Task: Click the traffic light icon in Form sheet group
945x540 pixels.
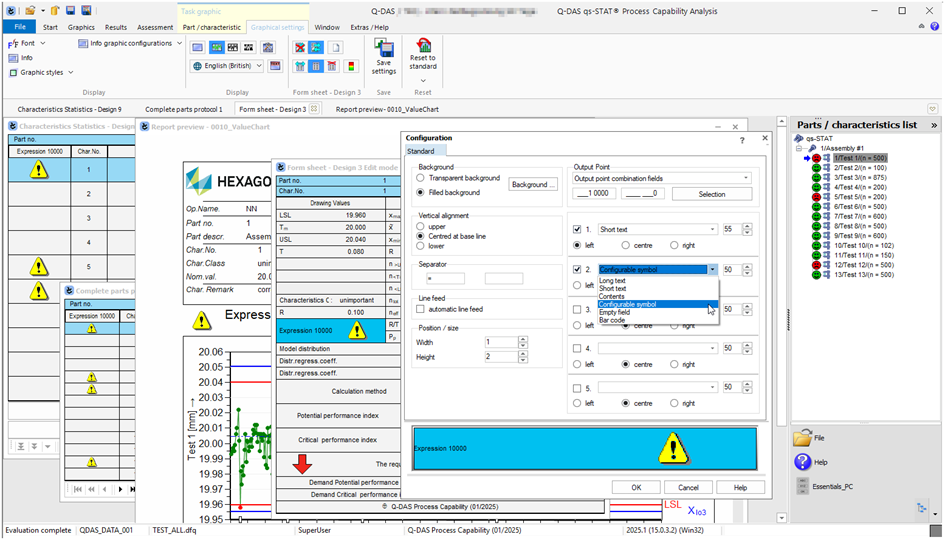Action: [351, 66]
